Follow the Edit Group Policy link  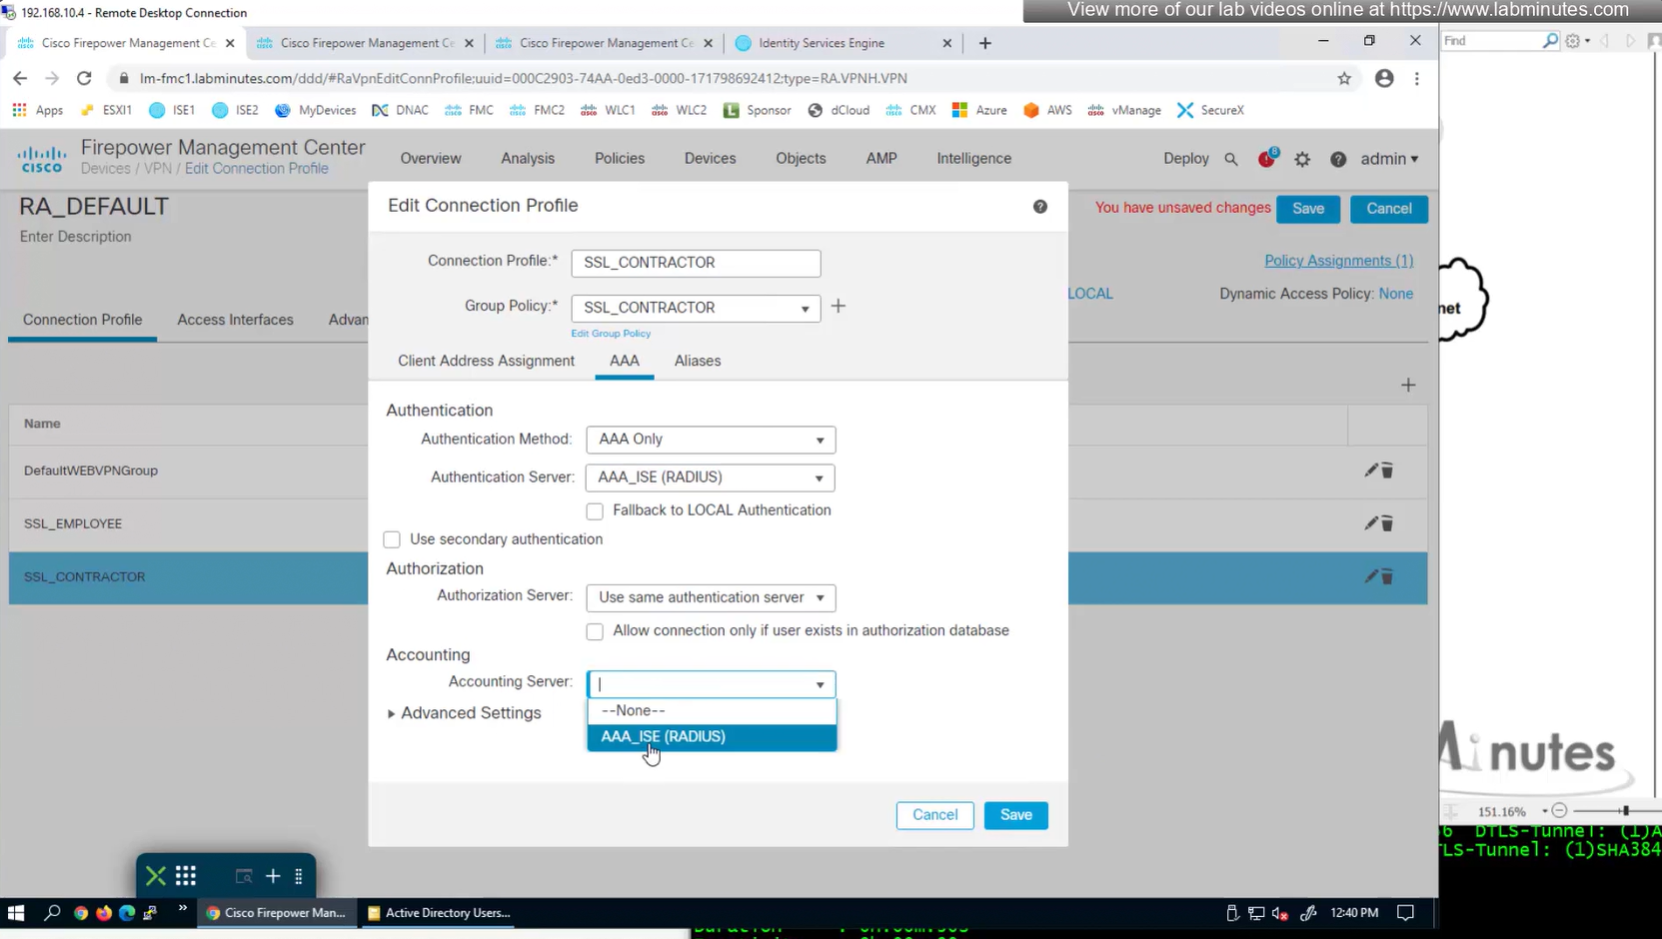coord(610,334)
